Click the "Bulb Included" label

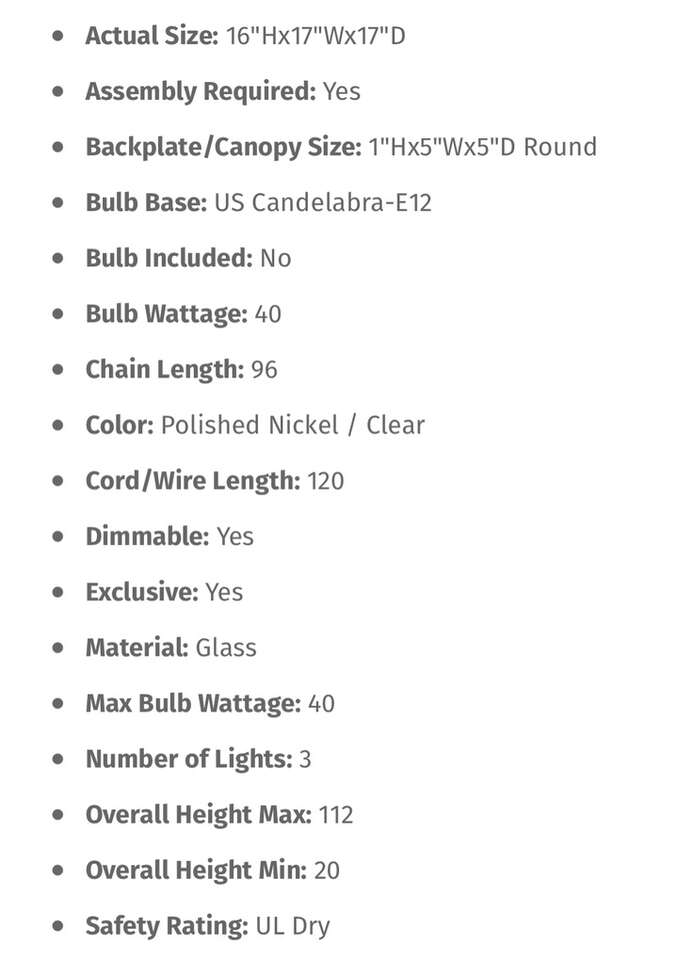point(168,258)
